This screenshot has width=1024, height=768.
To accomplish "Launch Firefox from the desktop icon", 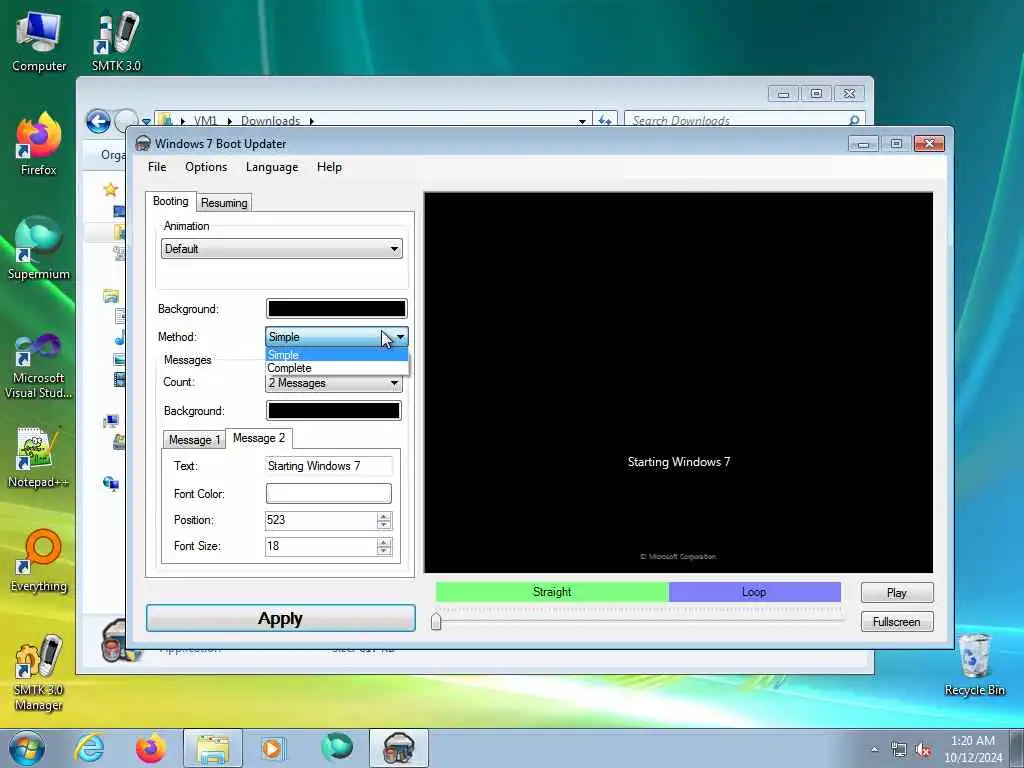I will [39, 145].
